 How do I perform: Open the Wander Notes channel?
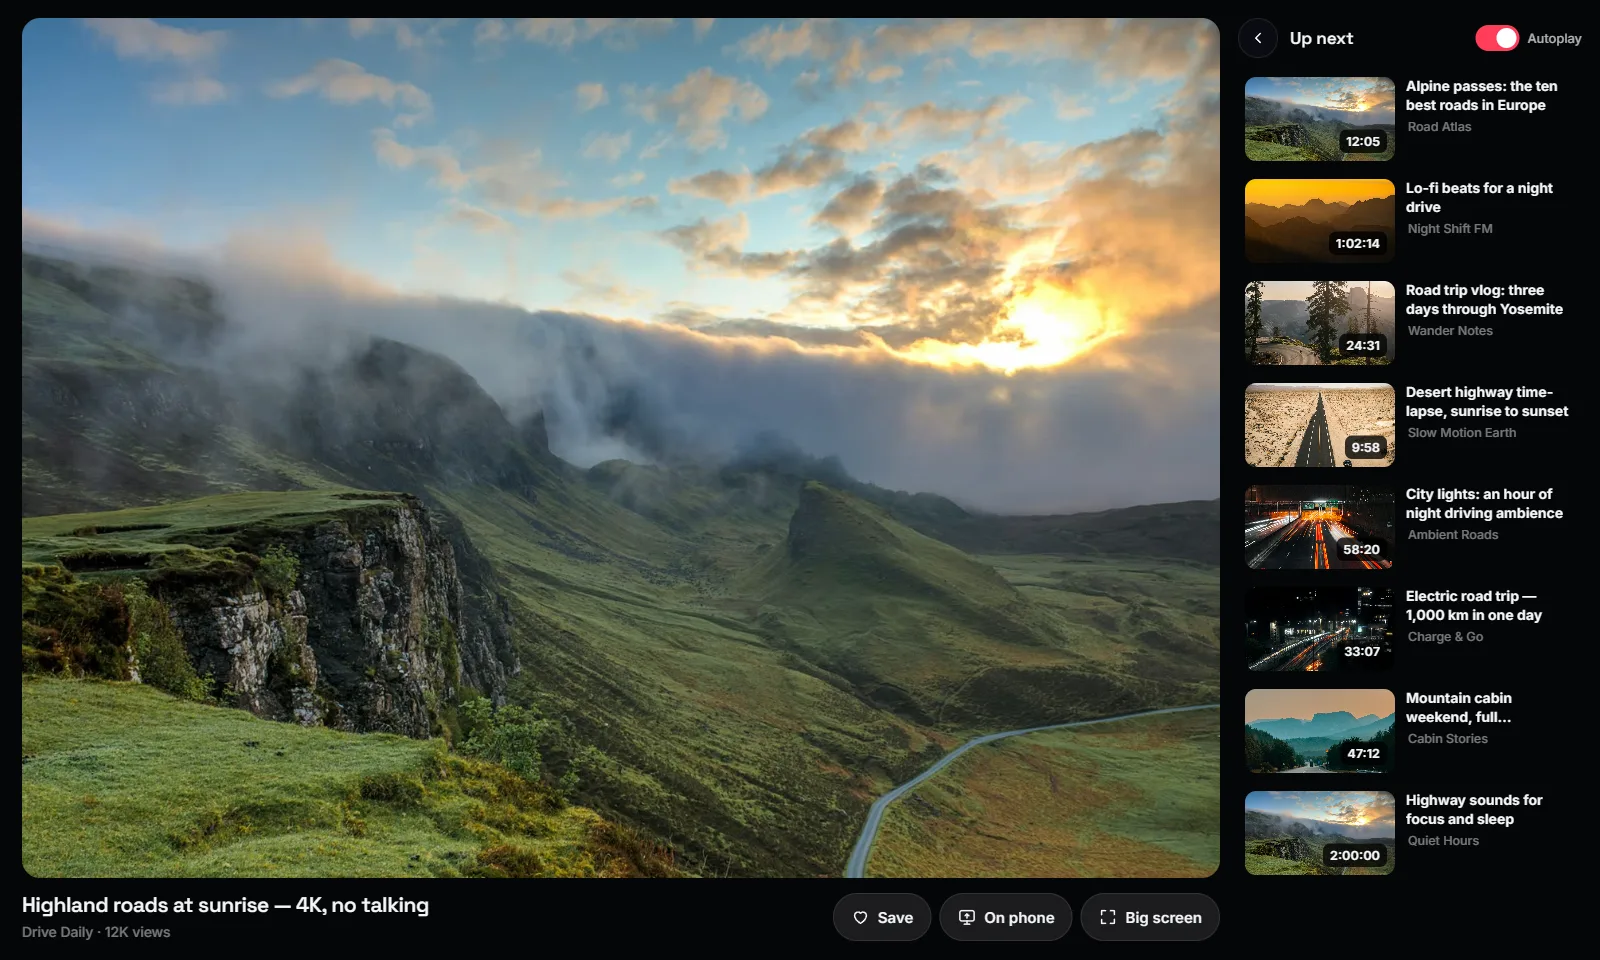pyautogui.click(x=1450, y=331)
